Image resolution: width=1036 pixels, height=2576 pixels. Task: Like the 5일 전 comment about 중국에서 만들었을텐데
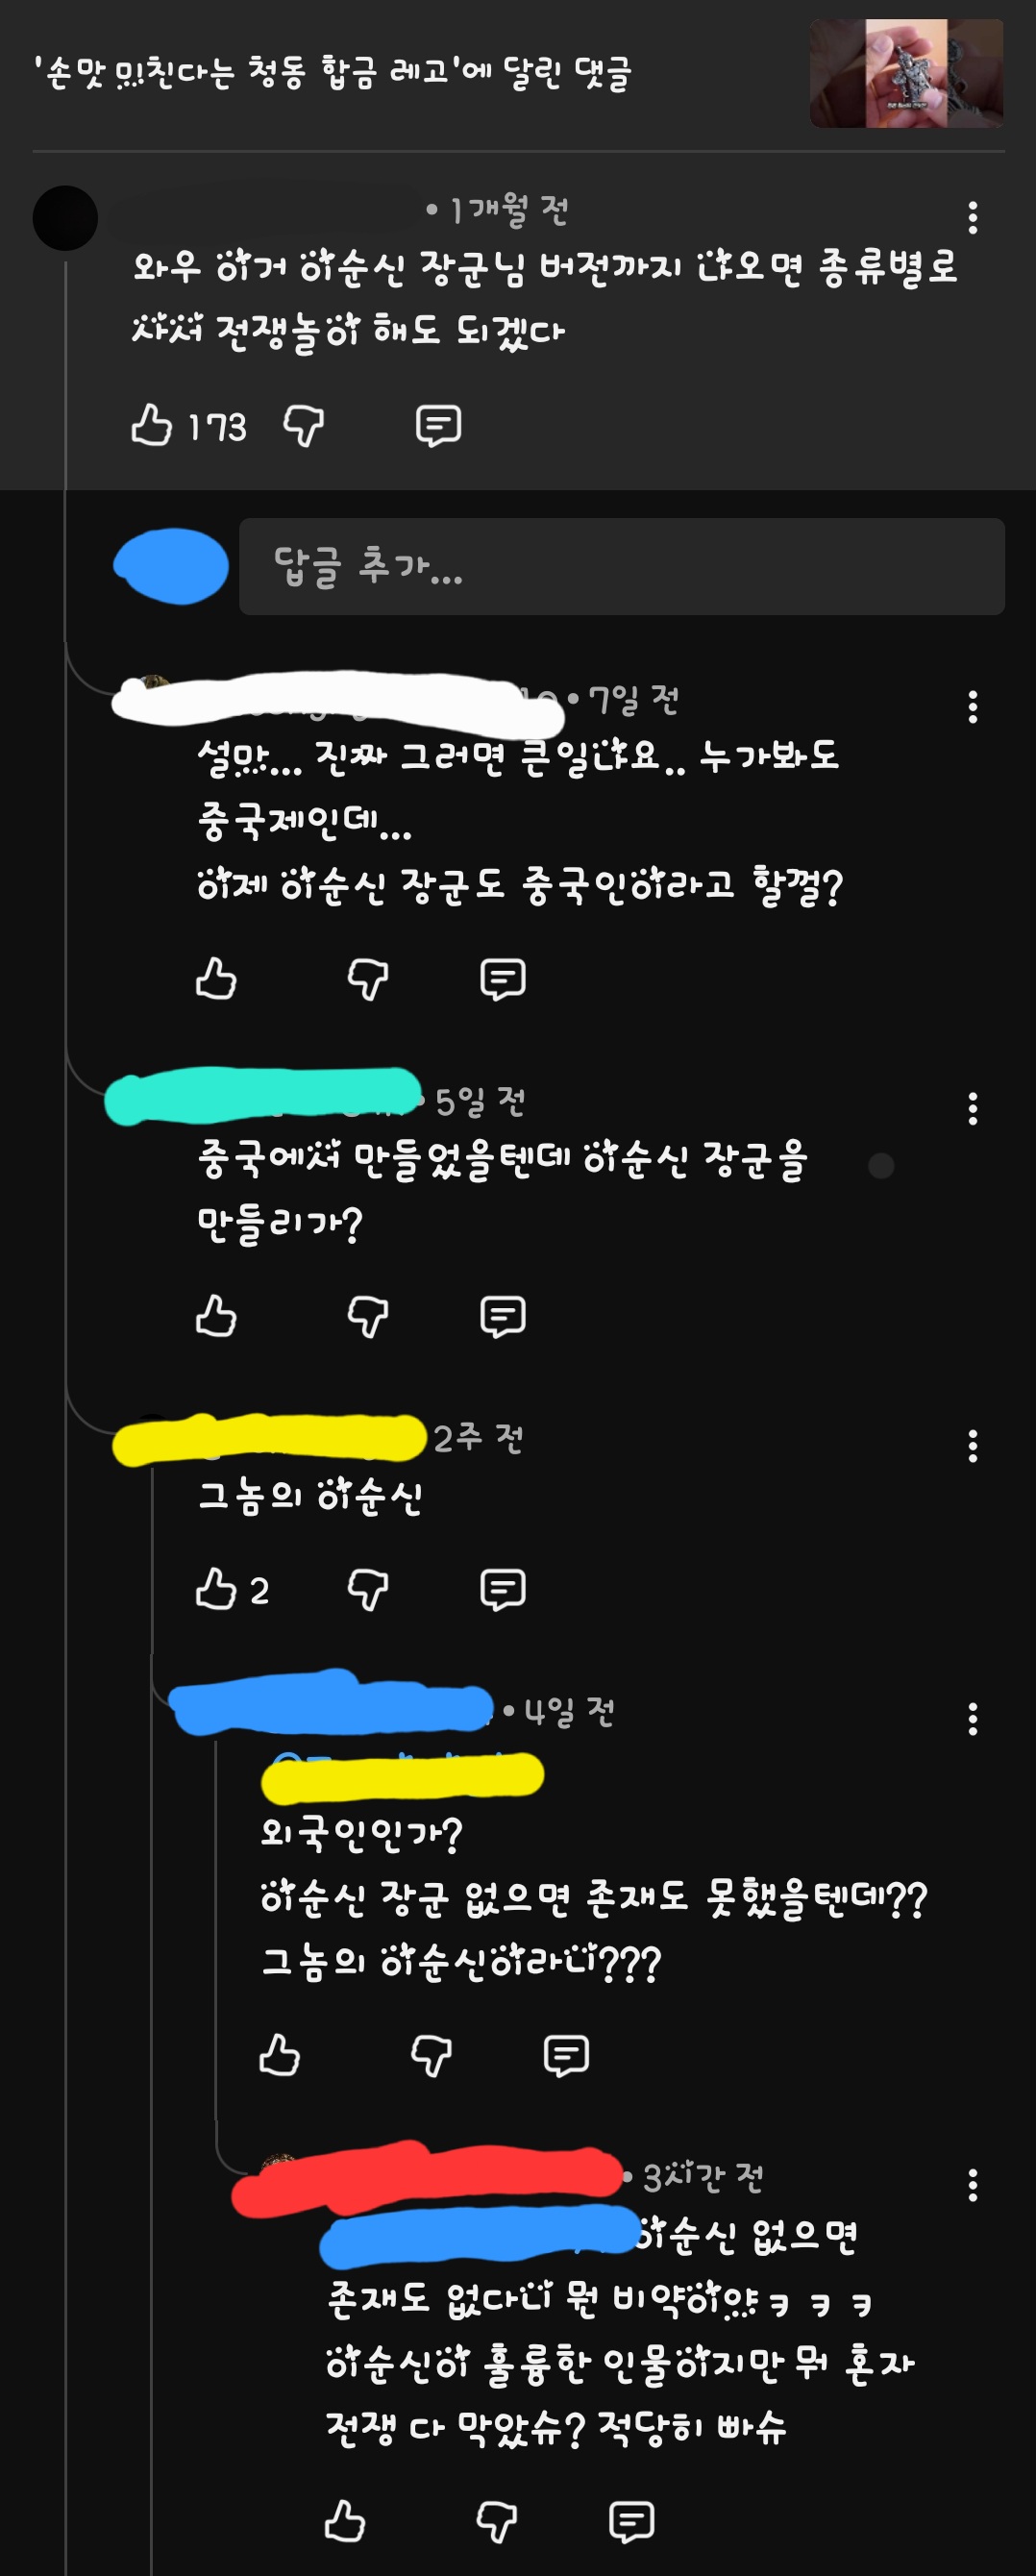click(x=216, y=1316)
